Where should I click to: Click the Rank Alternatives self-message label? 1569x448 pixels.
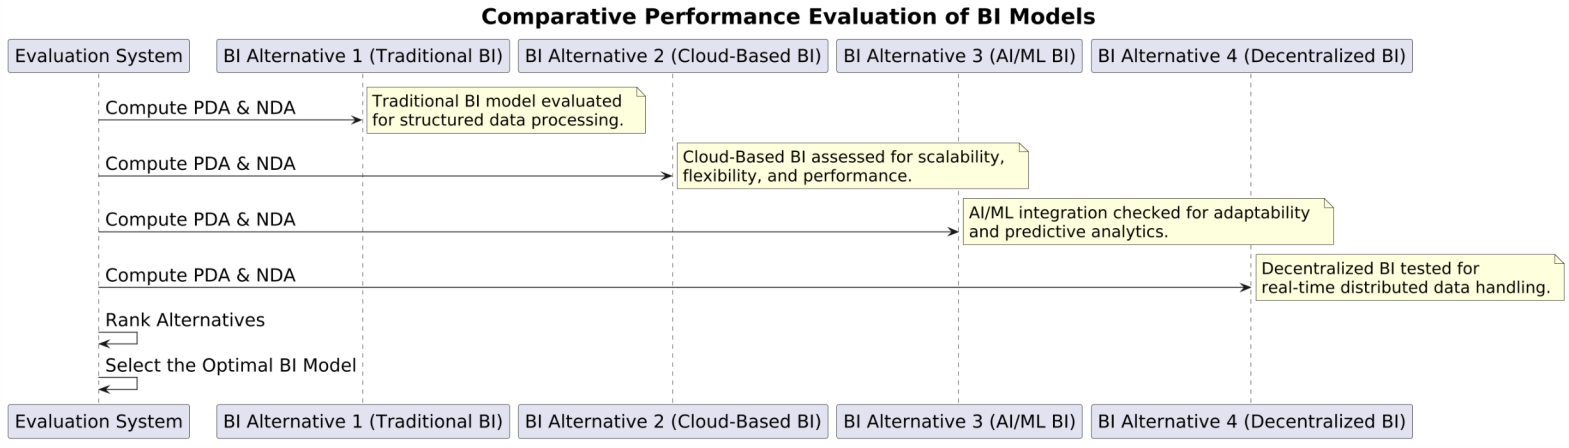tap(185, 320)
